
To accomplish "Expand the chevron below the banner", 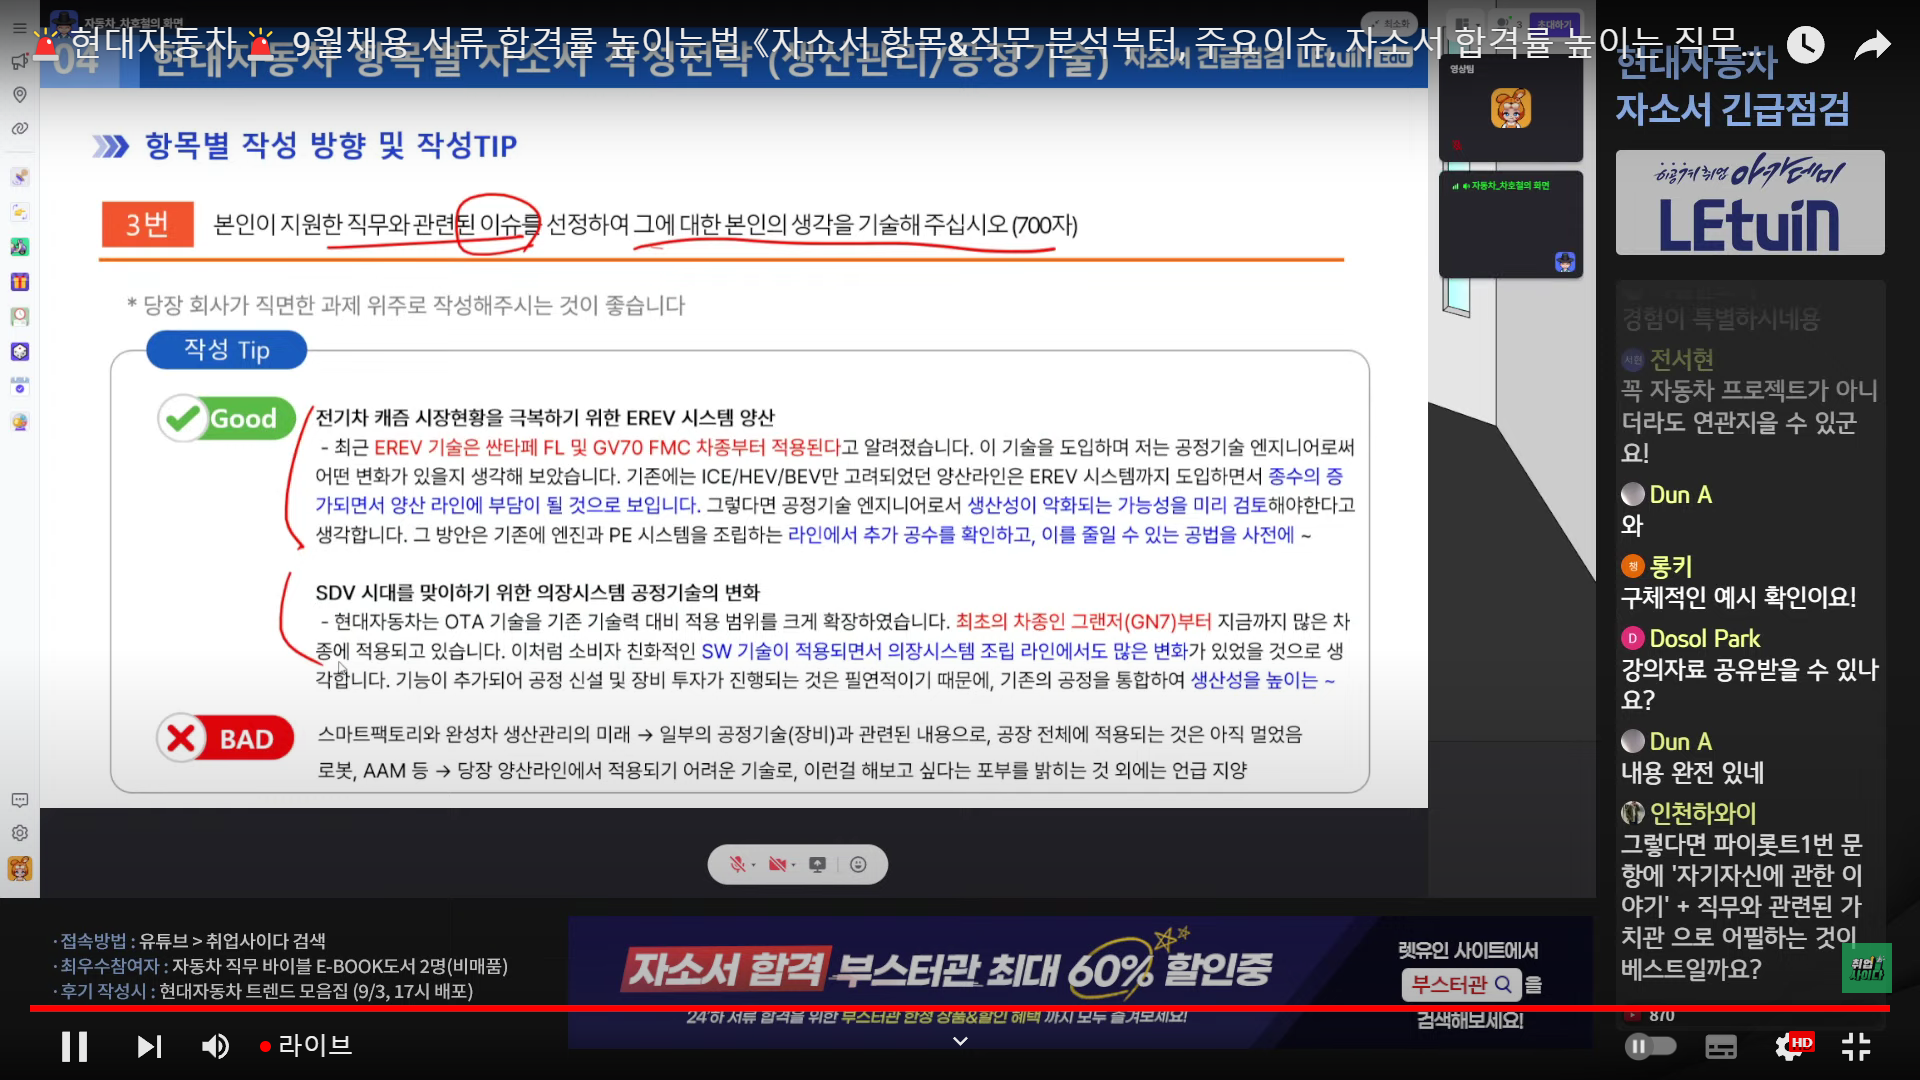I will point(960,1041).
